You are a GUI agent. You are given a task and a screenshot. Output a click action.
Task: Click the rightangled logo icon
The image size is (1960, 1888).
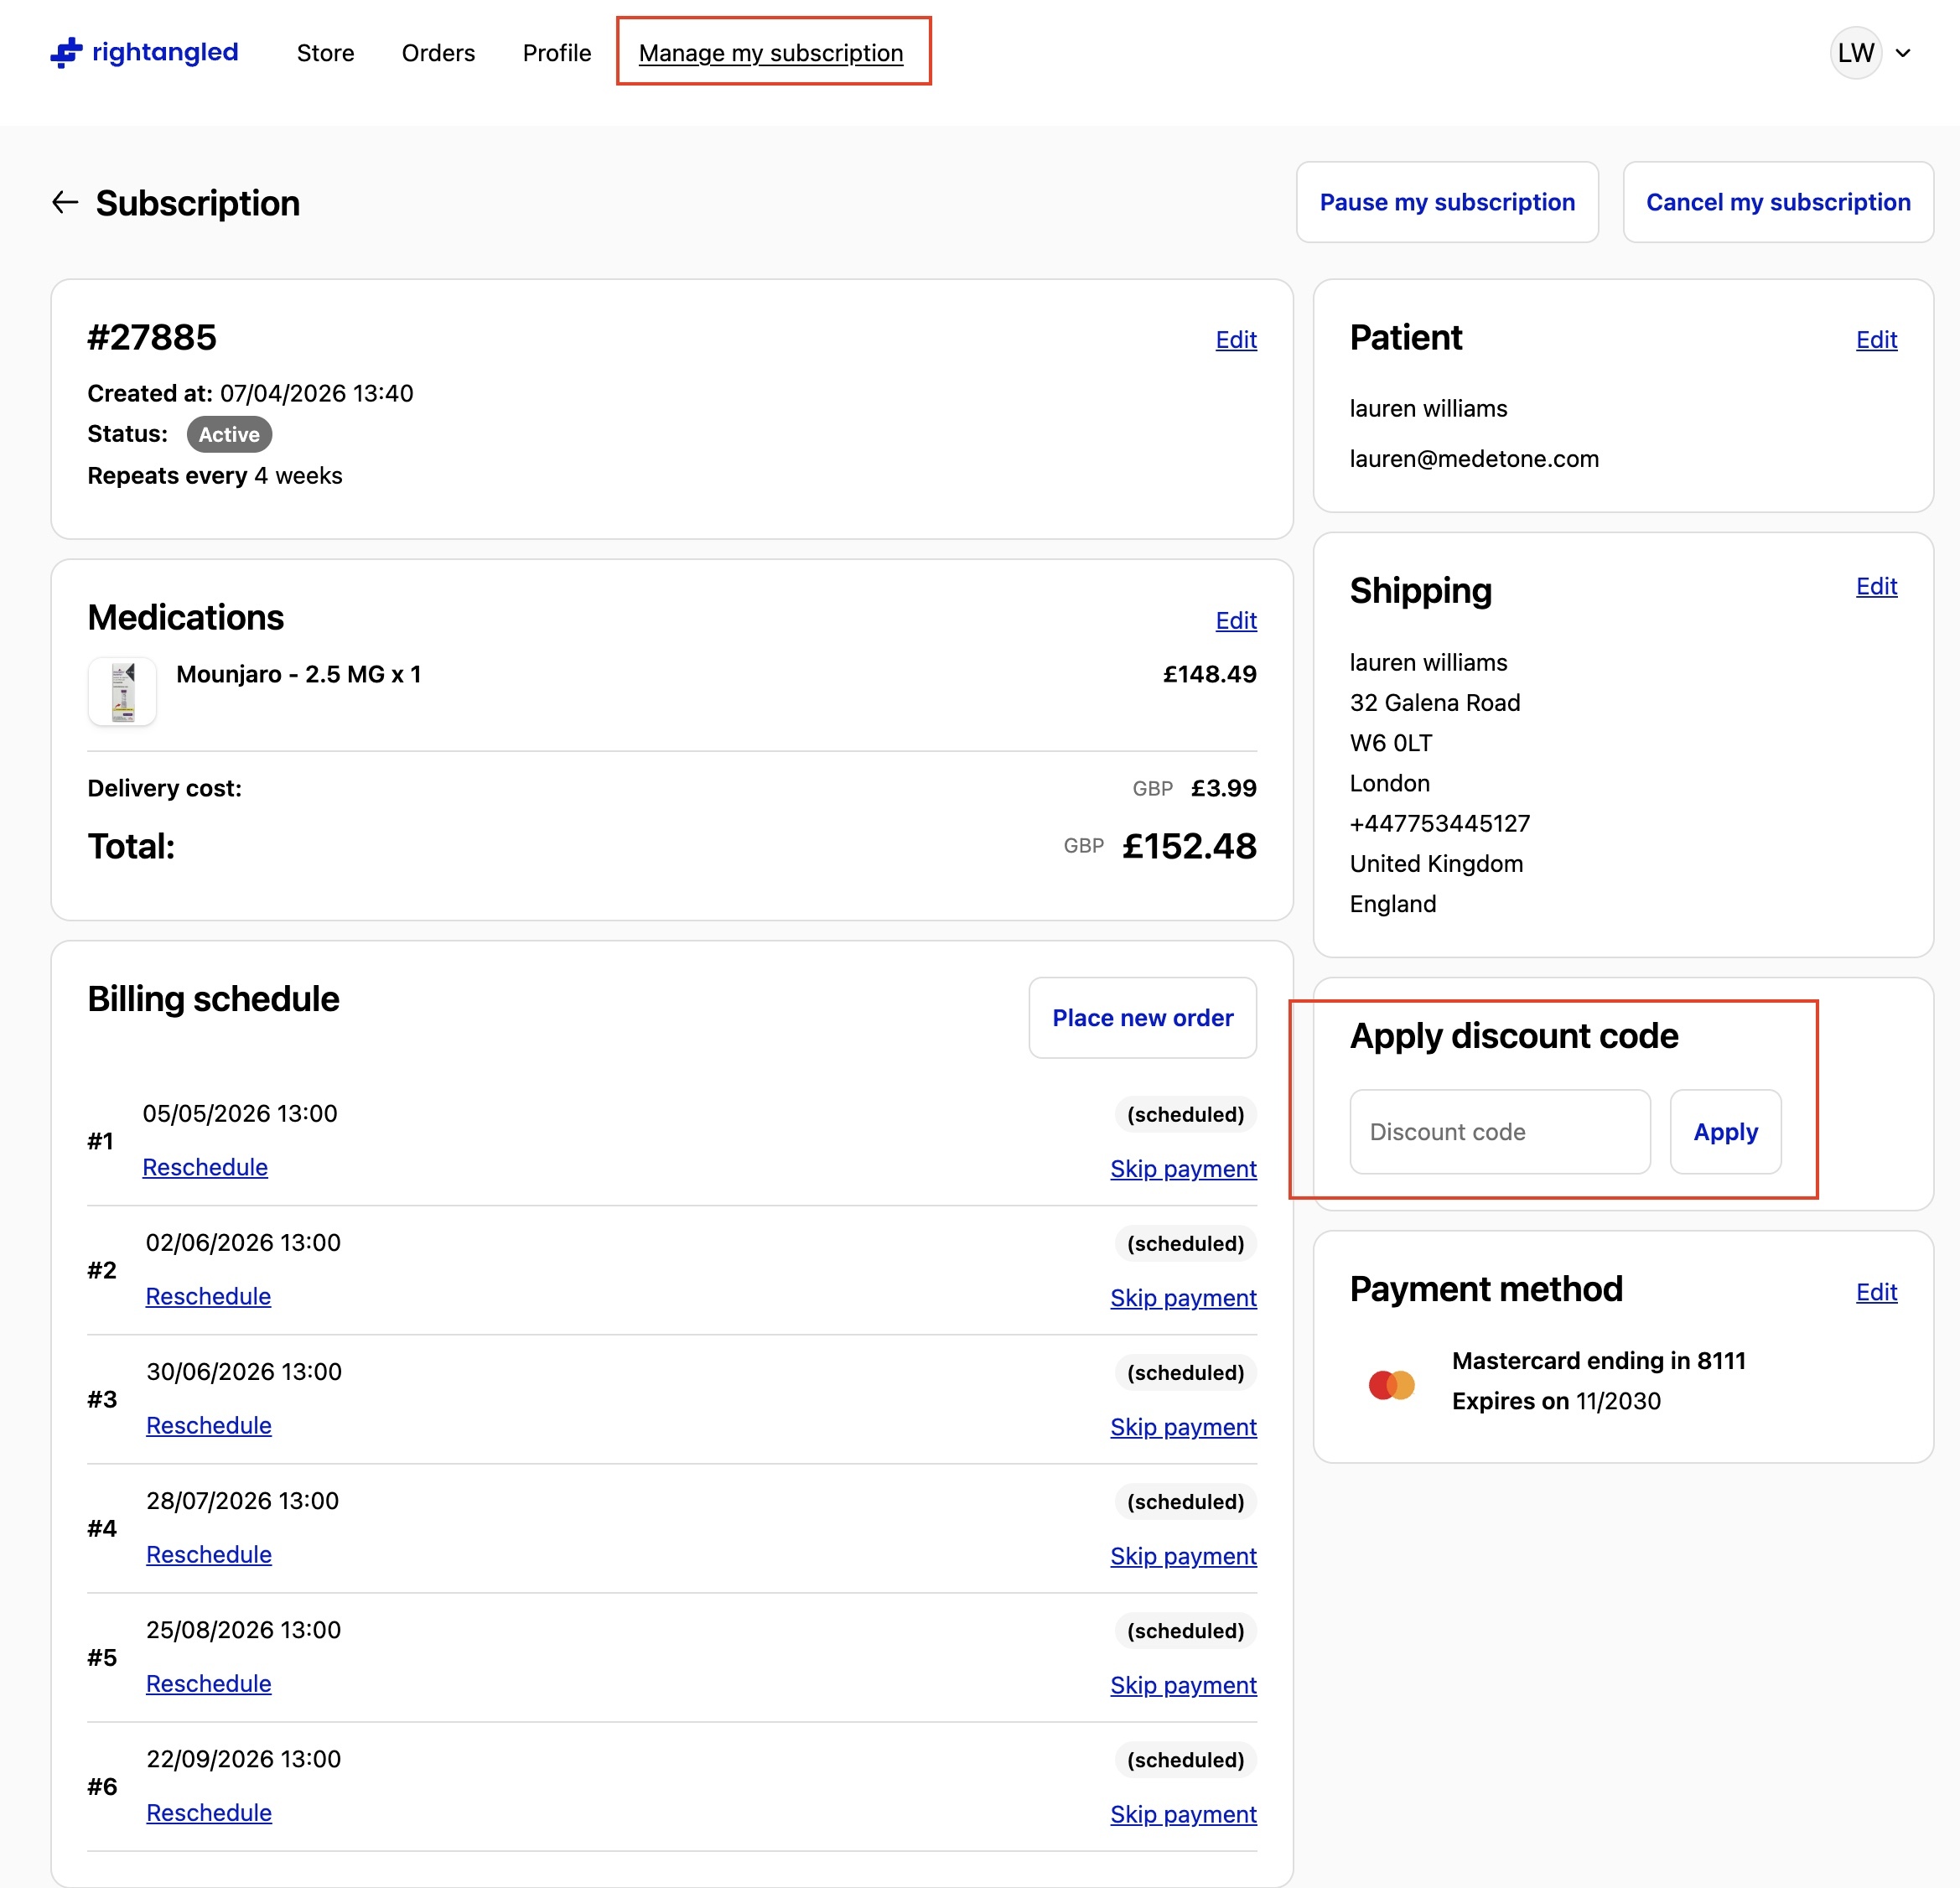pyautogui.click(x=66, y=52)
